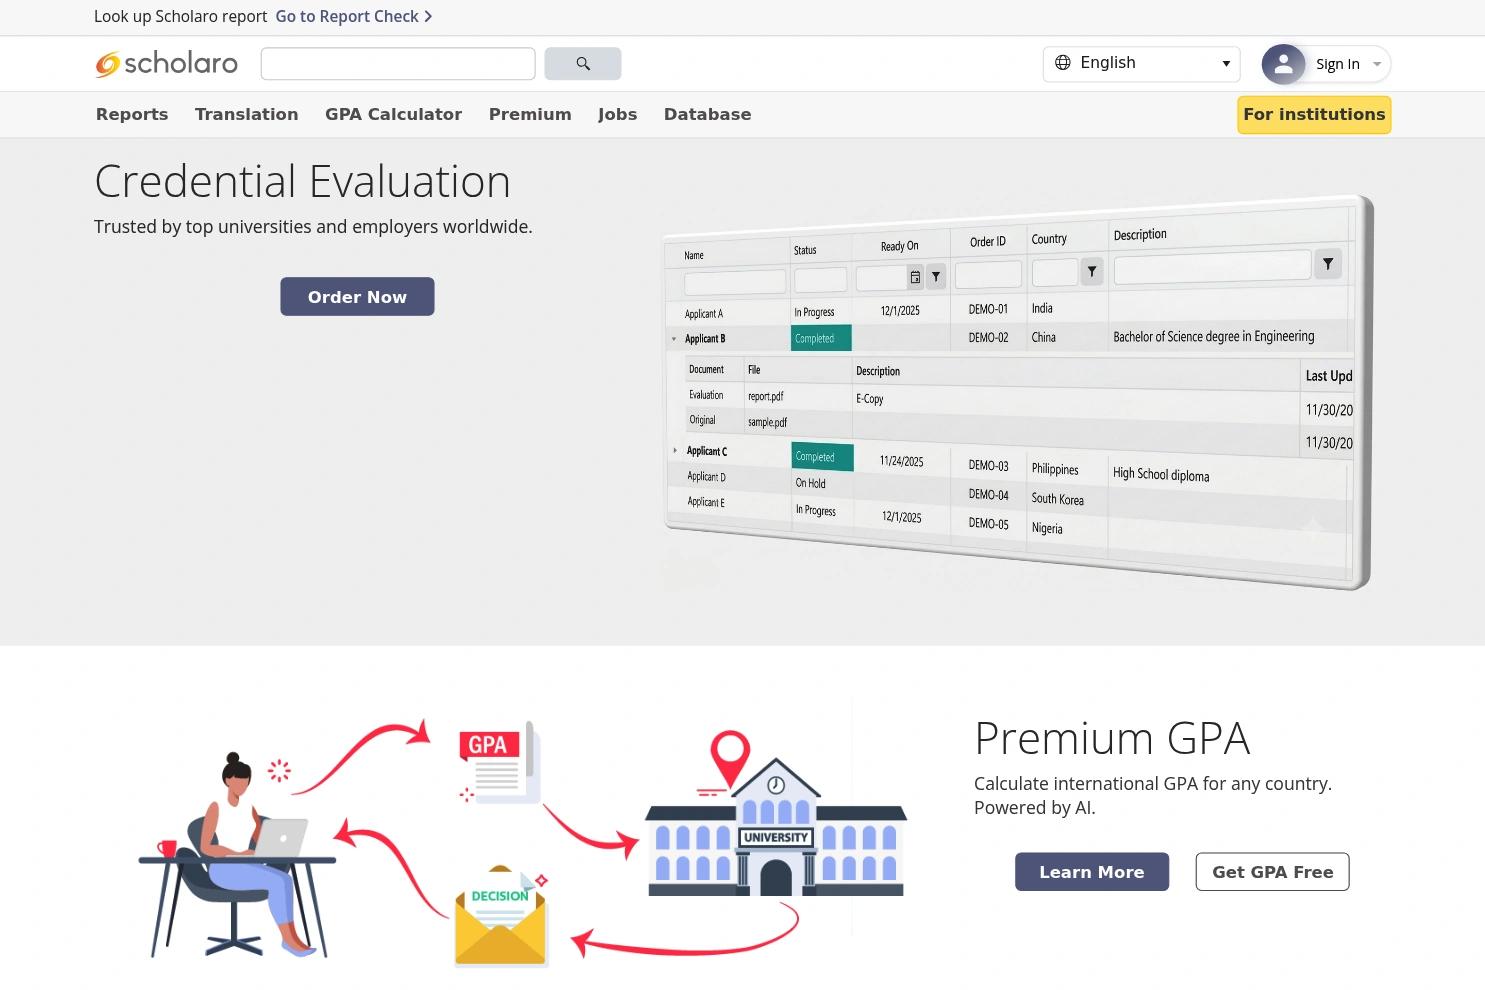Select the Applicant A name cell
Screen dimensions: 1485x990
tap(704, 314)
